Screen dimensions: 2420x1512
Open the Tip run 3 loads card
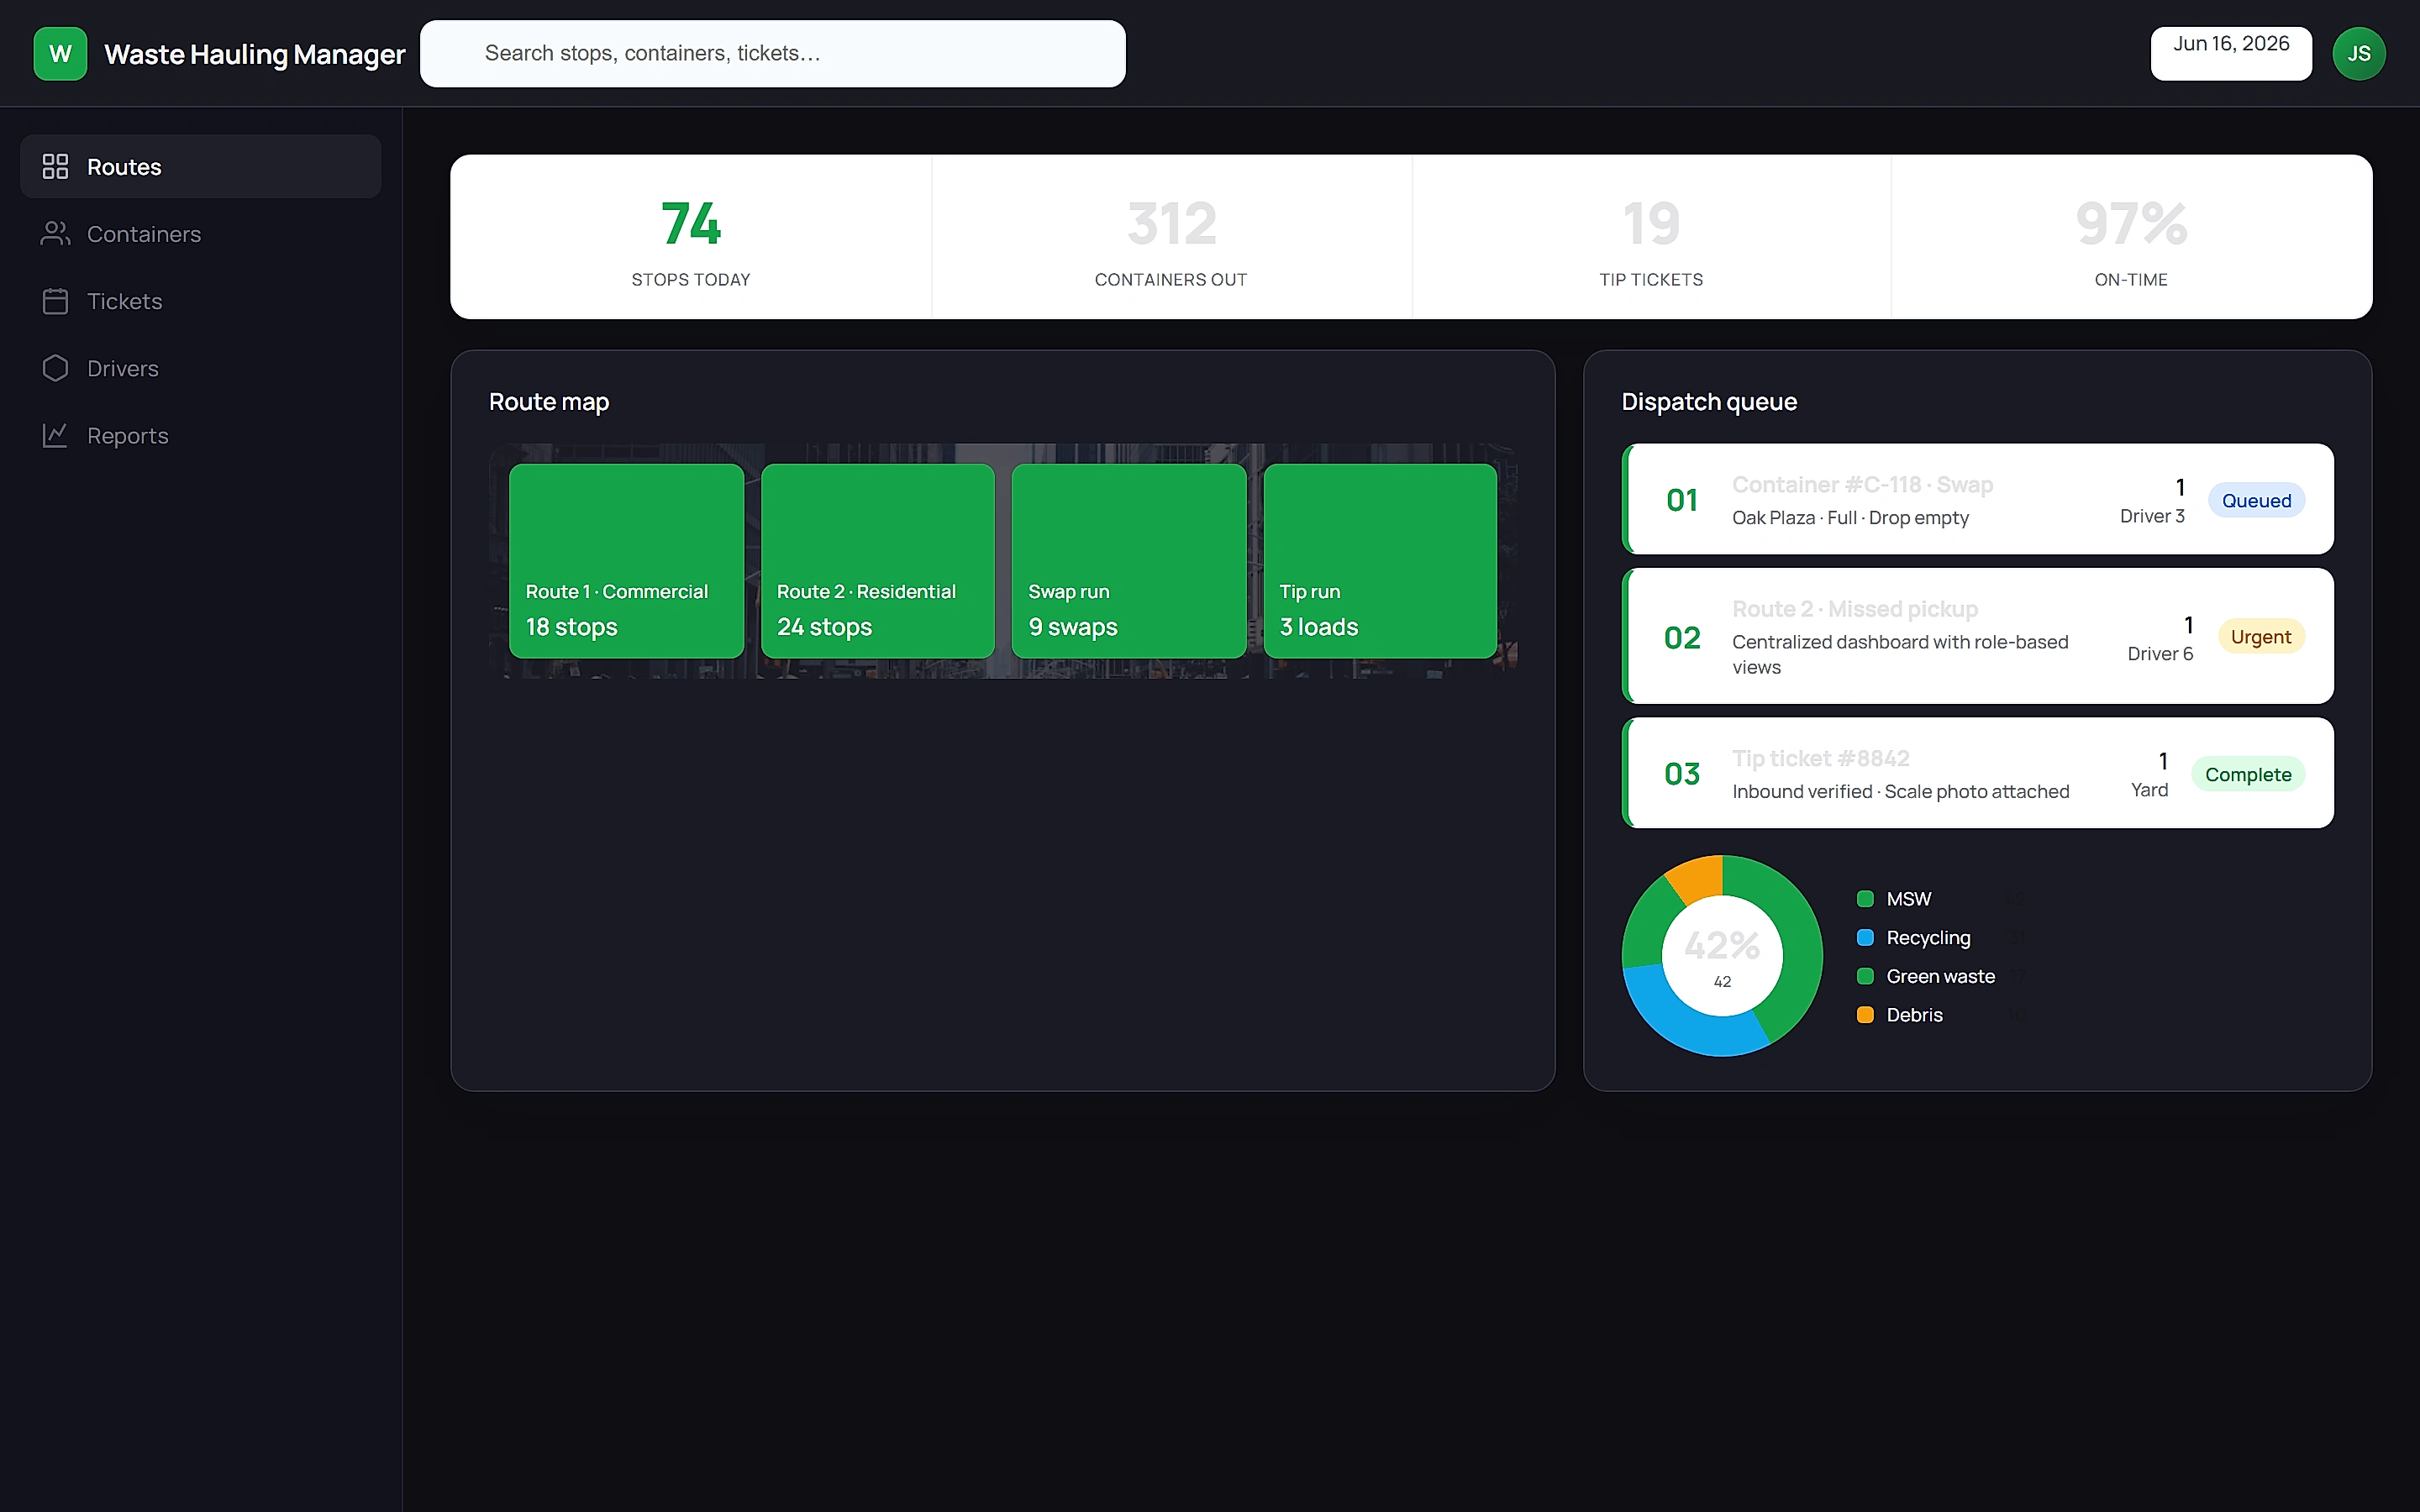(1380, 561)
